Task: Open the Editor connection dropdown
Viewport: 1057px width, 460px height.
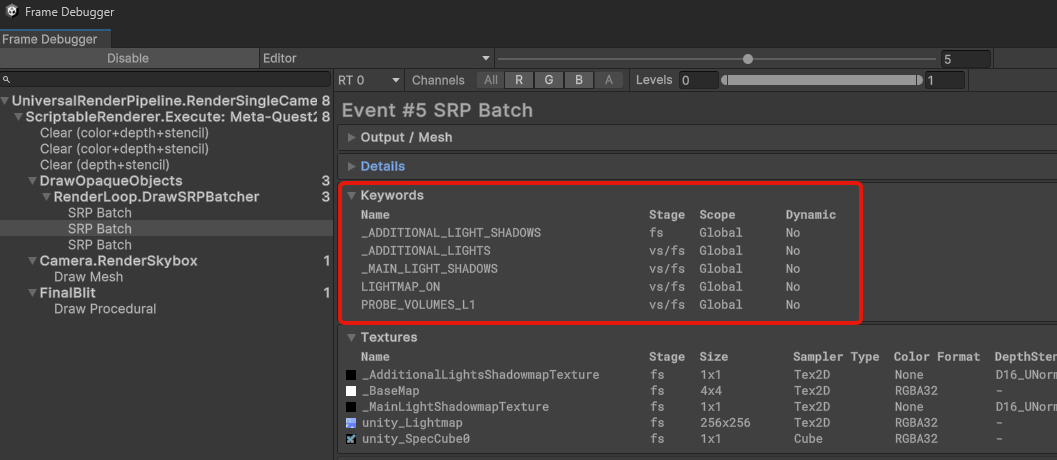Action: [x=376, y=58]
